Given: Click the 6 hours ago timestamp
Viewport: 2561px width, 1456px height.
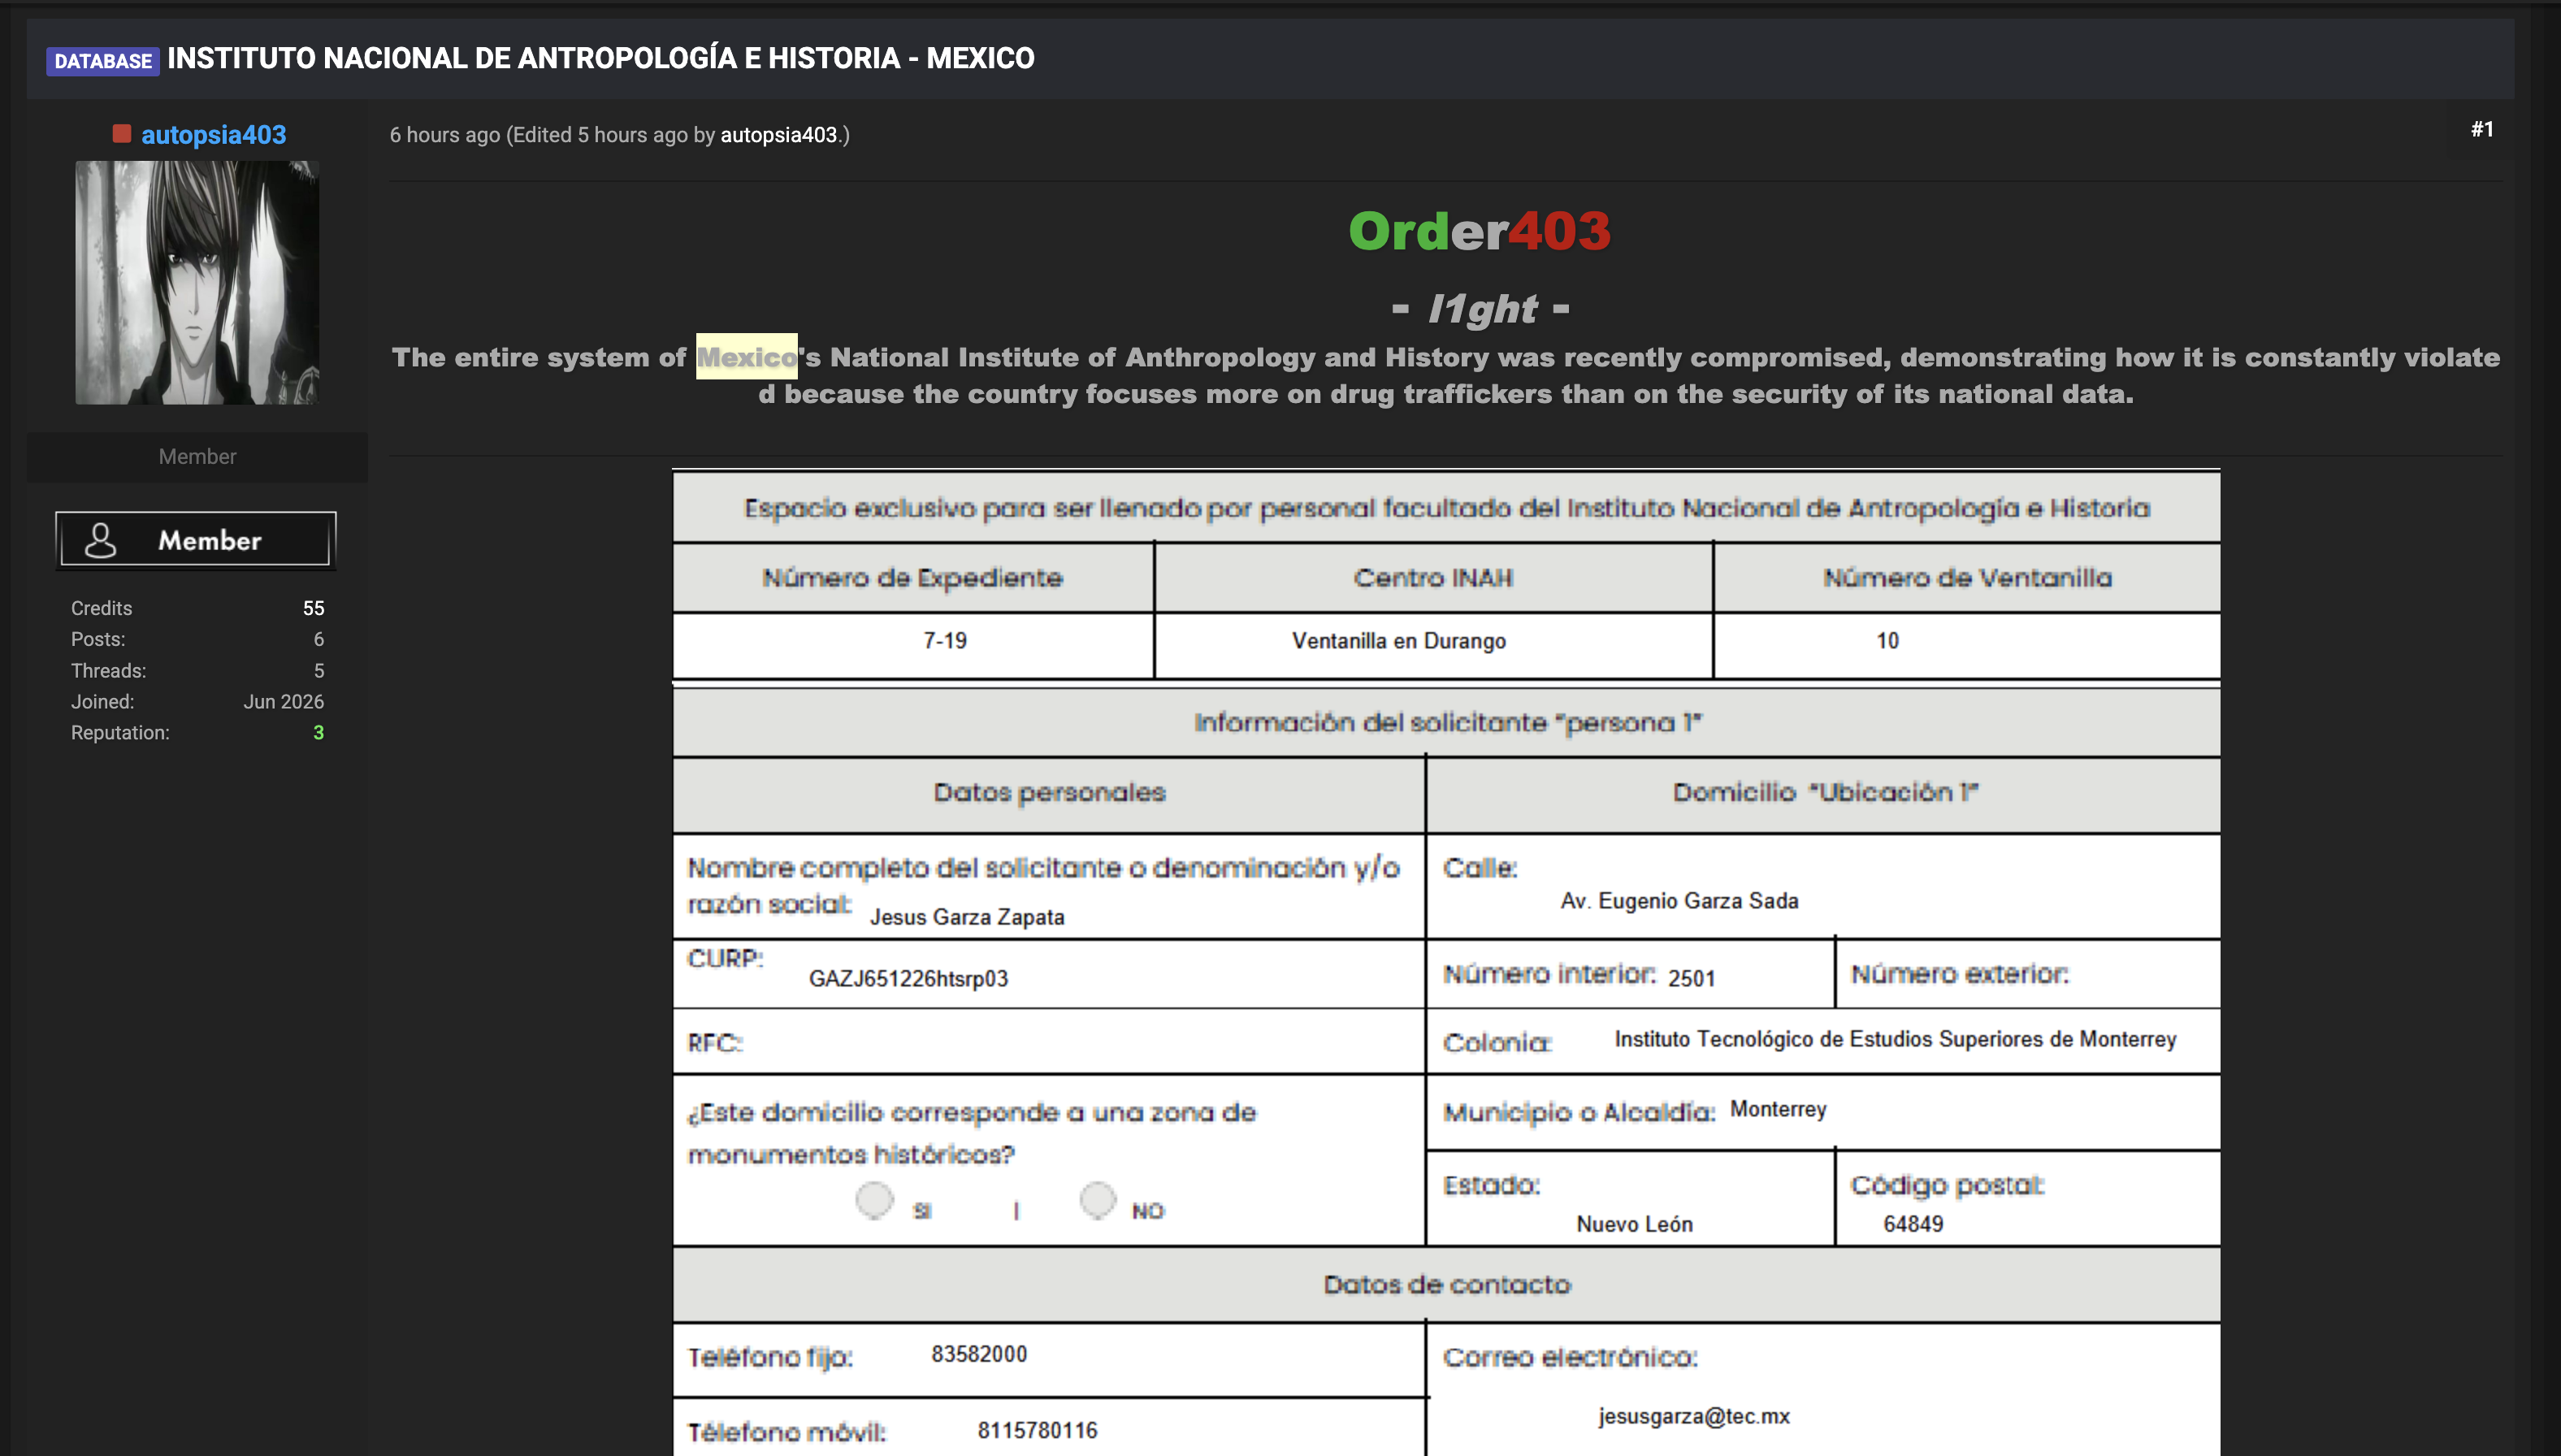Looking at the screenshot, I should click(x=445, y=135).
